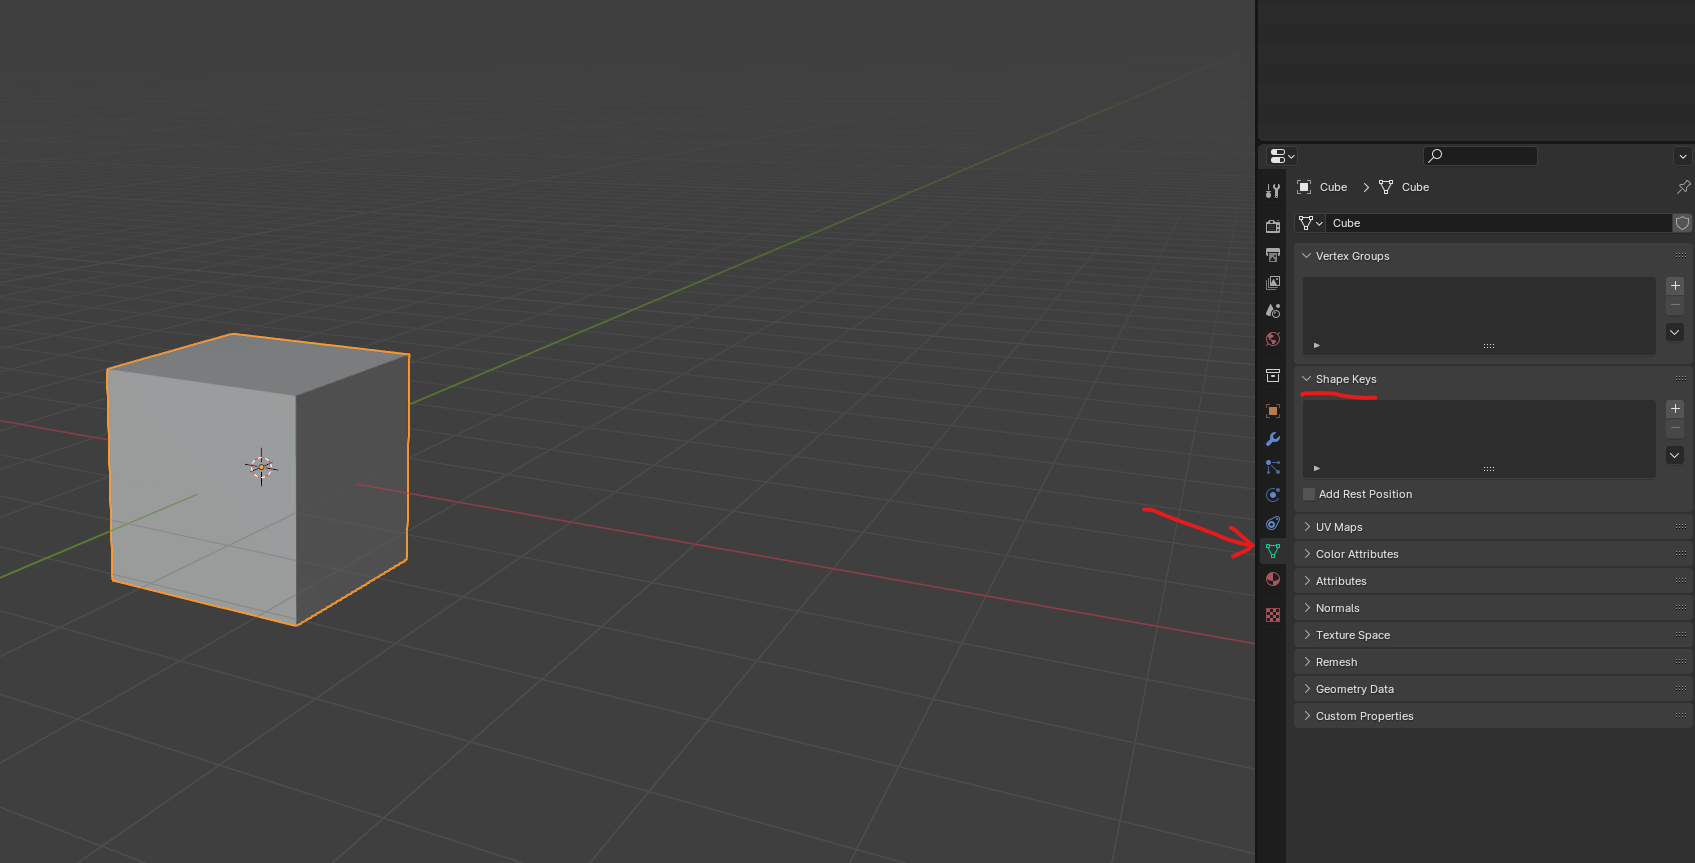Open the Tool properties tab
1695x863 pixels.
point(1273,191)
